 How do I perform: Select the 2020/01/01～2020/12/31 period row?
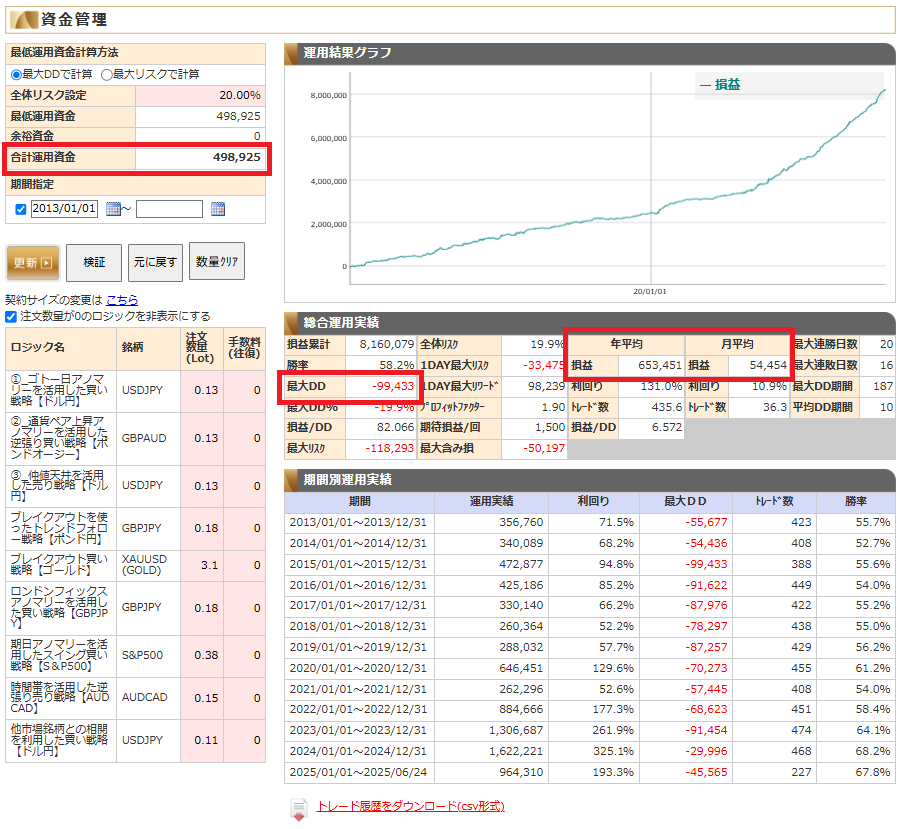click(590, 669)
